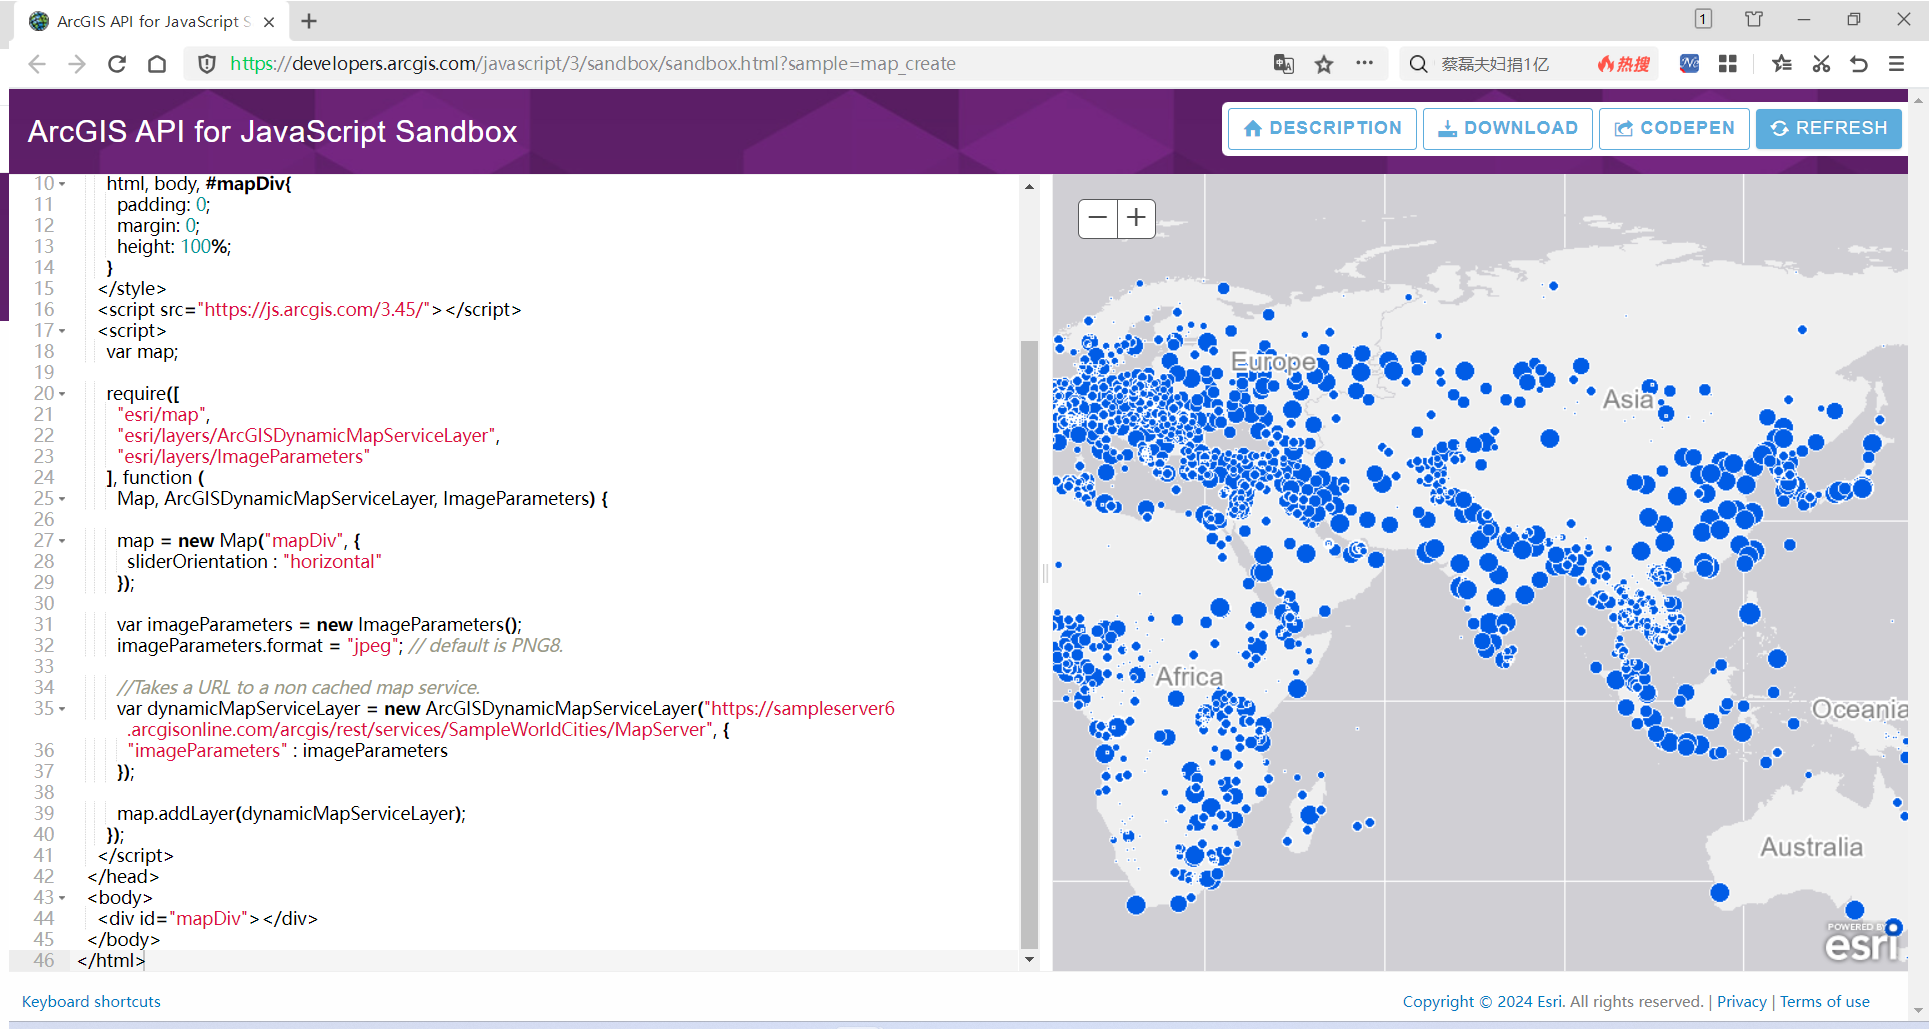
Task: Open address bar more options
Action: pos(1364,63)
